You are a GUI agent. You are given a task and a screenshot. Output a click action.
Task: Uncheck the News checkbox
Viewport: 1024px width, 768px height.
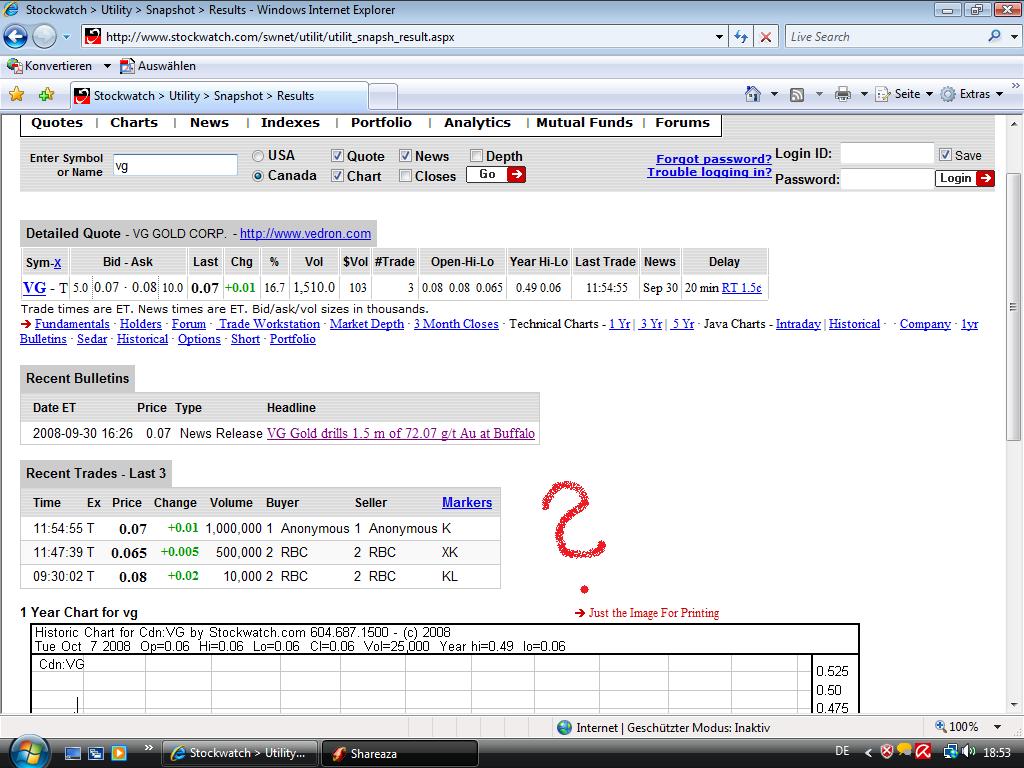[404, 156]
